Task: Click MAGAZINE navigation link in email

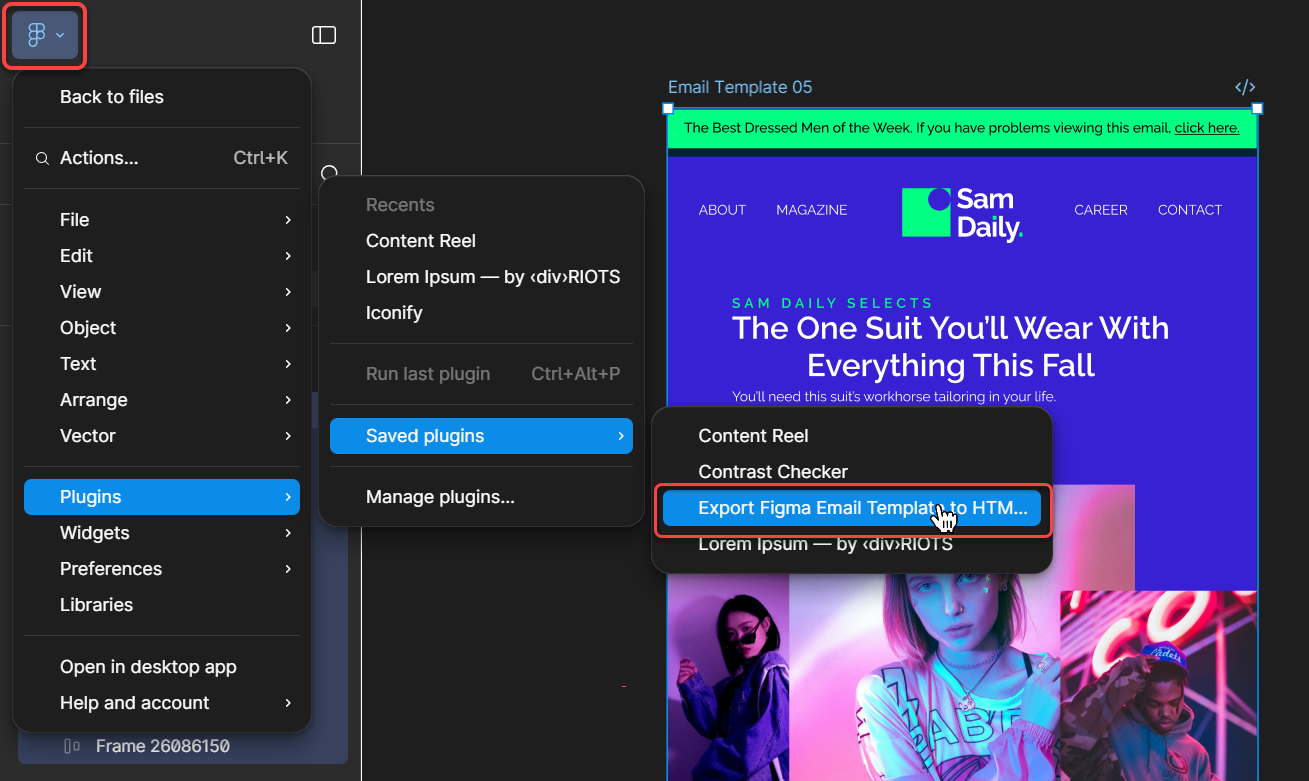Action: click(811, 210)
